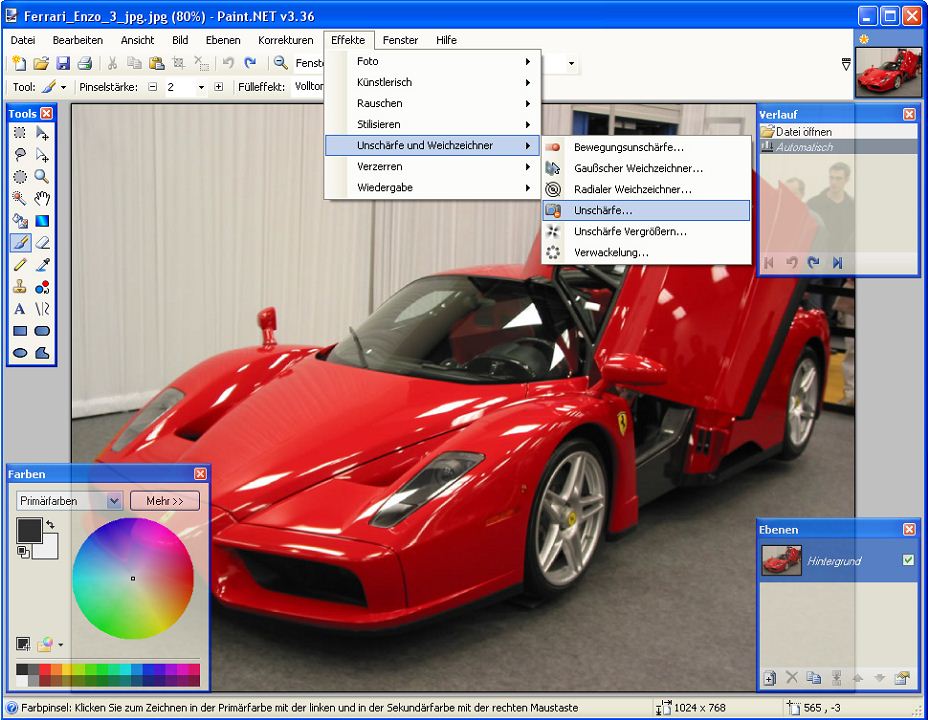Screen dimensions: 928x720
Task: Click the Print toolbar icon
Action: click(x=85, y=63)
